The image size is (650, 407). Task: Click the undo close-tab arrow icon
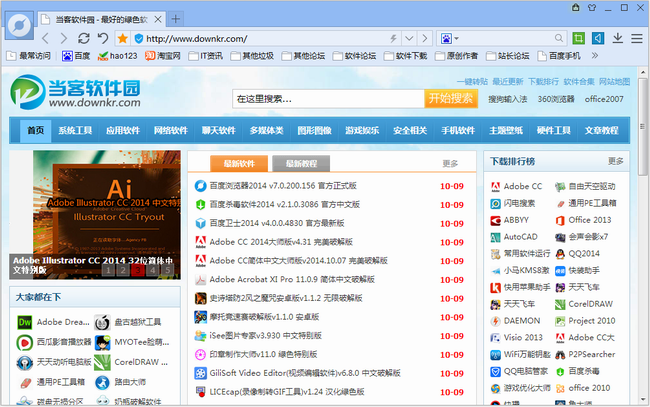(x=103, y=38)
